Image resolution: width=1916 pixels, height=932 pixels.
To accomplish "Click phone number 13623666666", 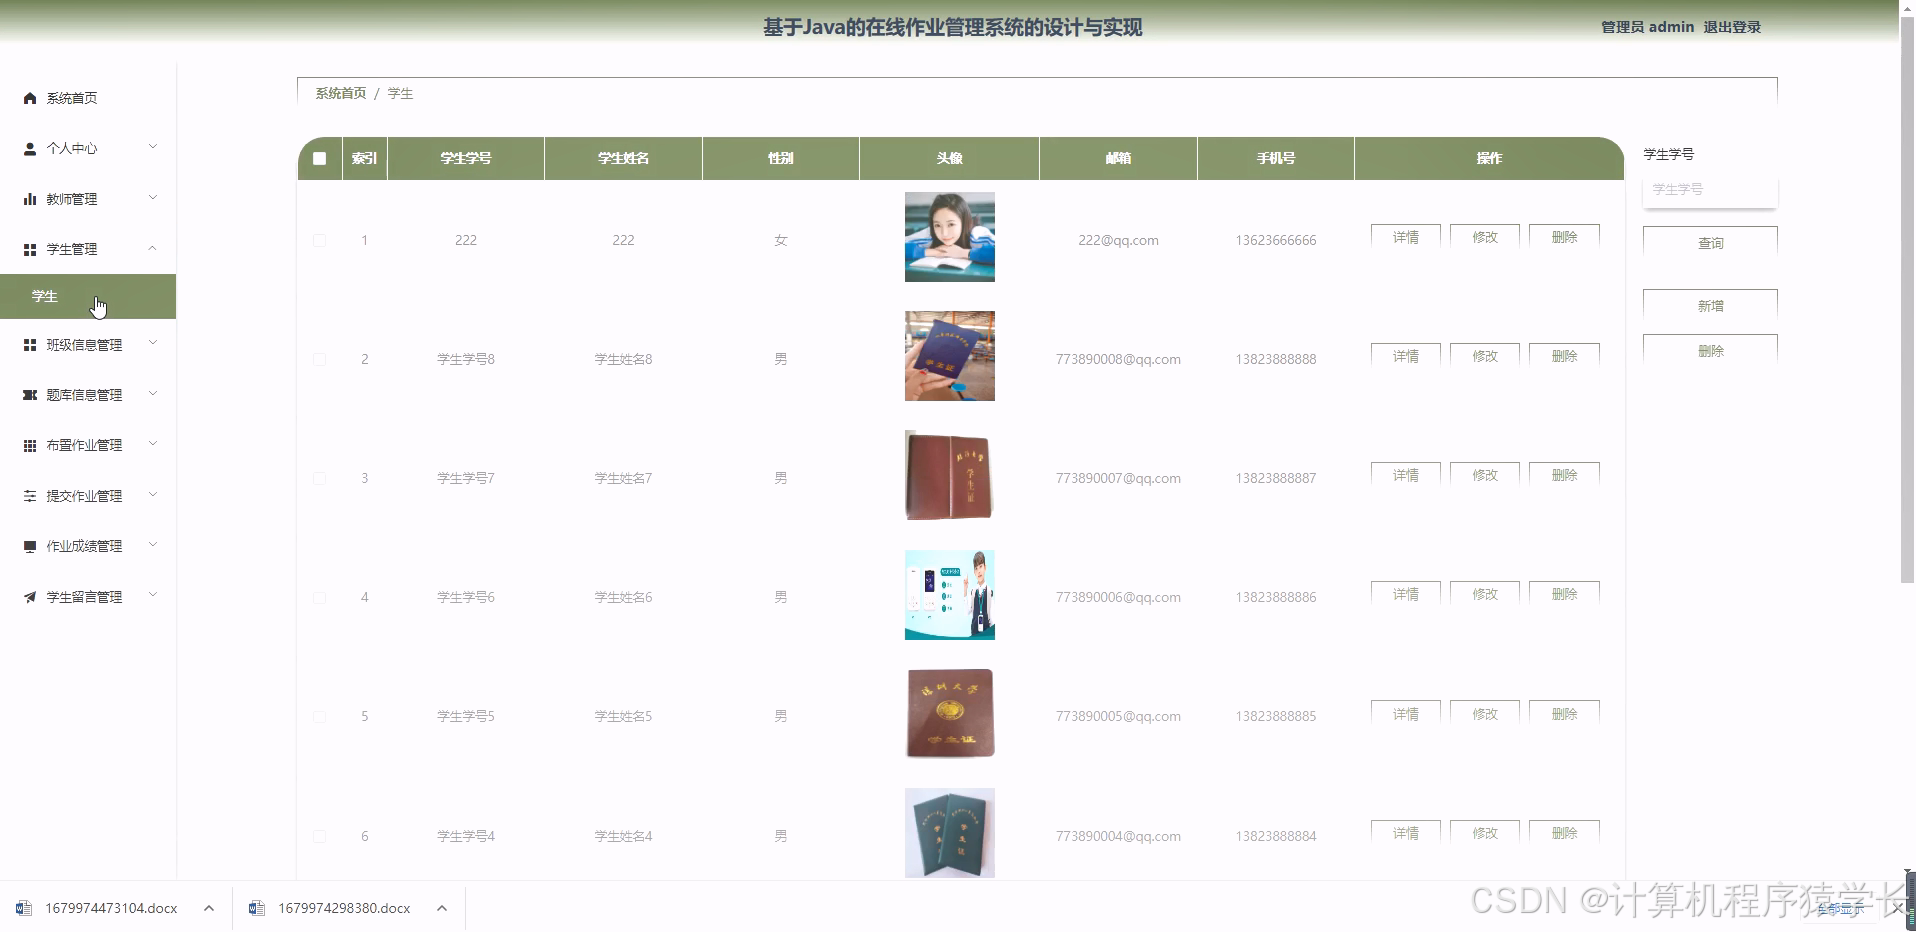I will click(x=1276, y=240).
